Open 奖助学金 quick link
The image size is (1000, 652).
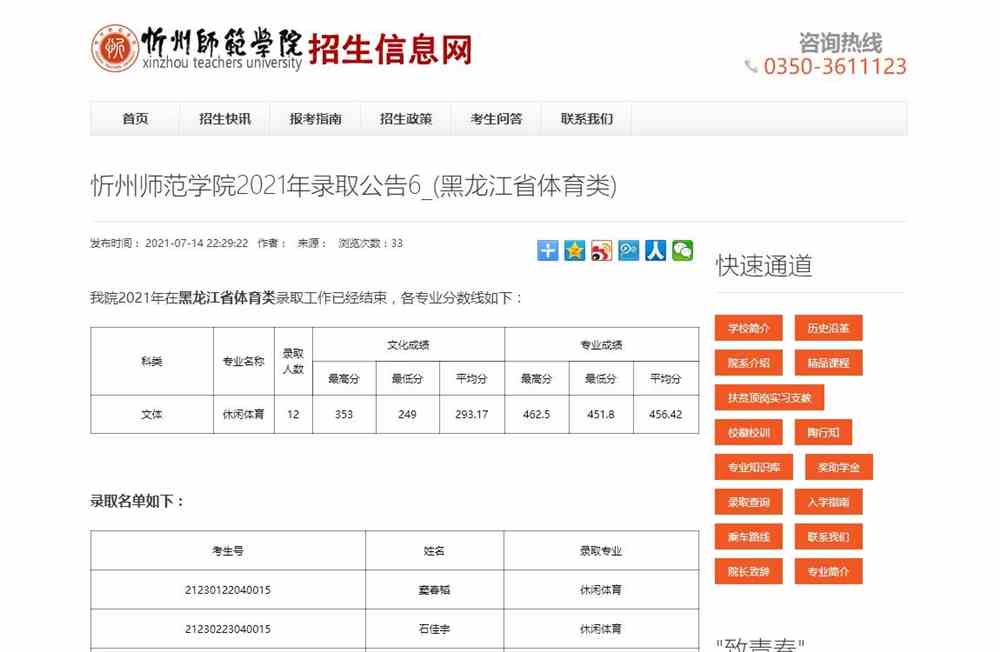click(x=839, y=467)
